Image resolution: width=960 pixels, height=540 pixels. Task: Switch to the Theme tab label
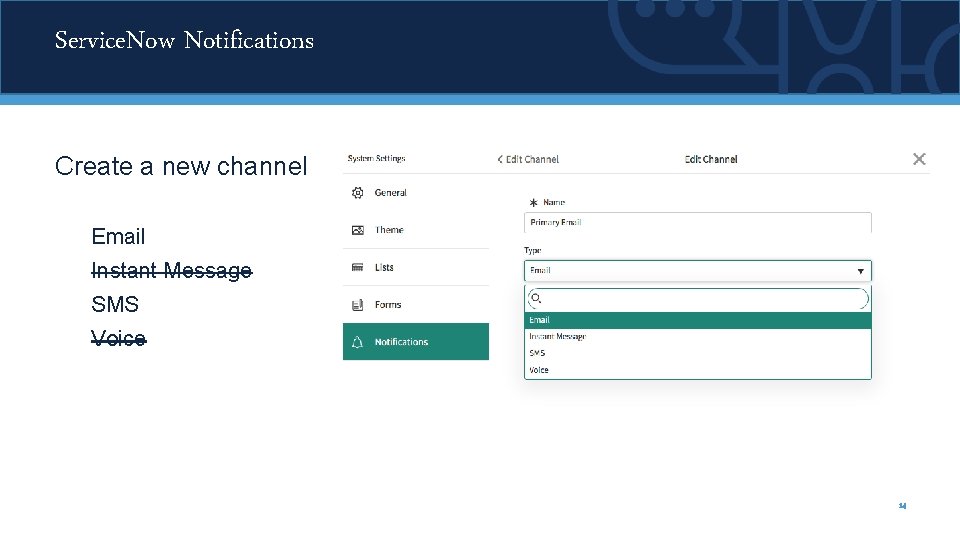(389, 230)
